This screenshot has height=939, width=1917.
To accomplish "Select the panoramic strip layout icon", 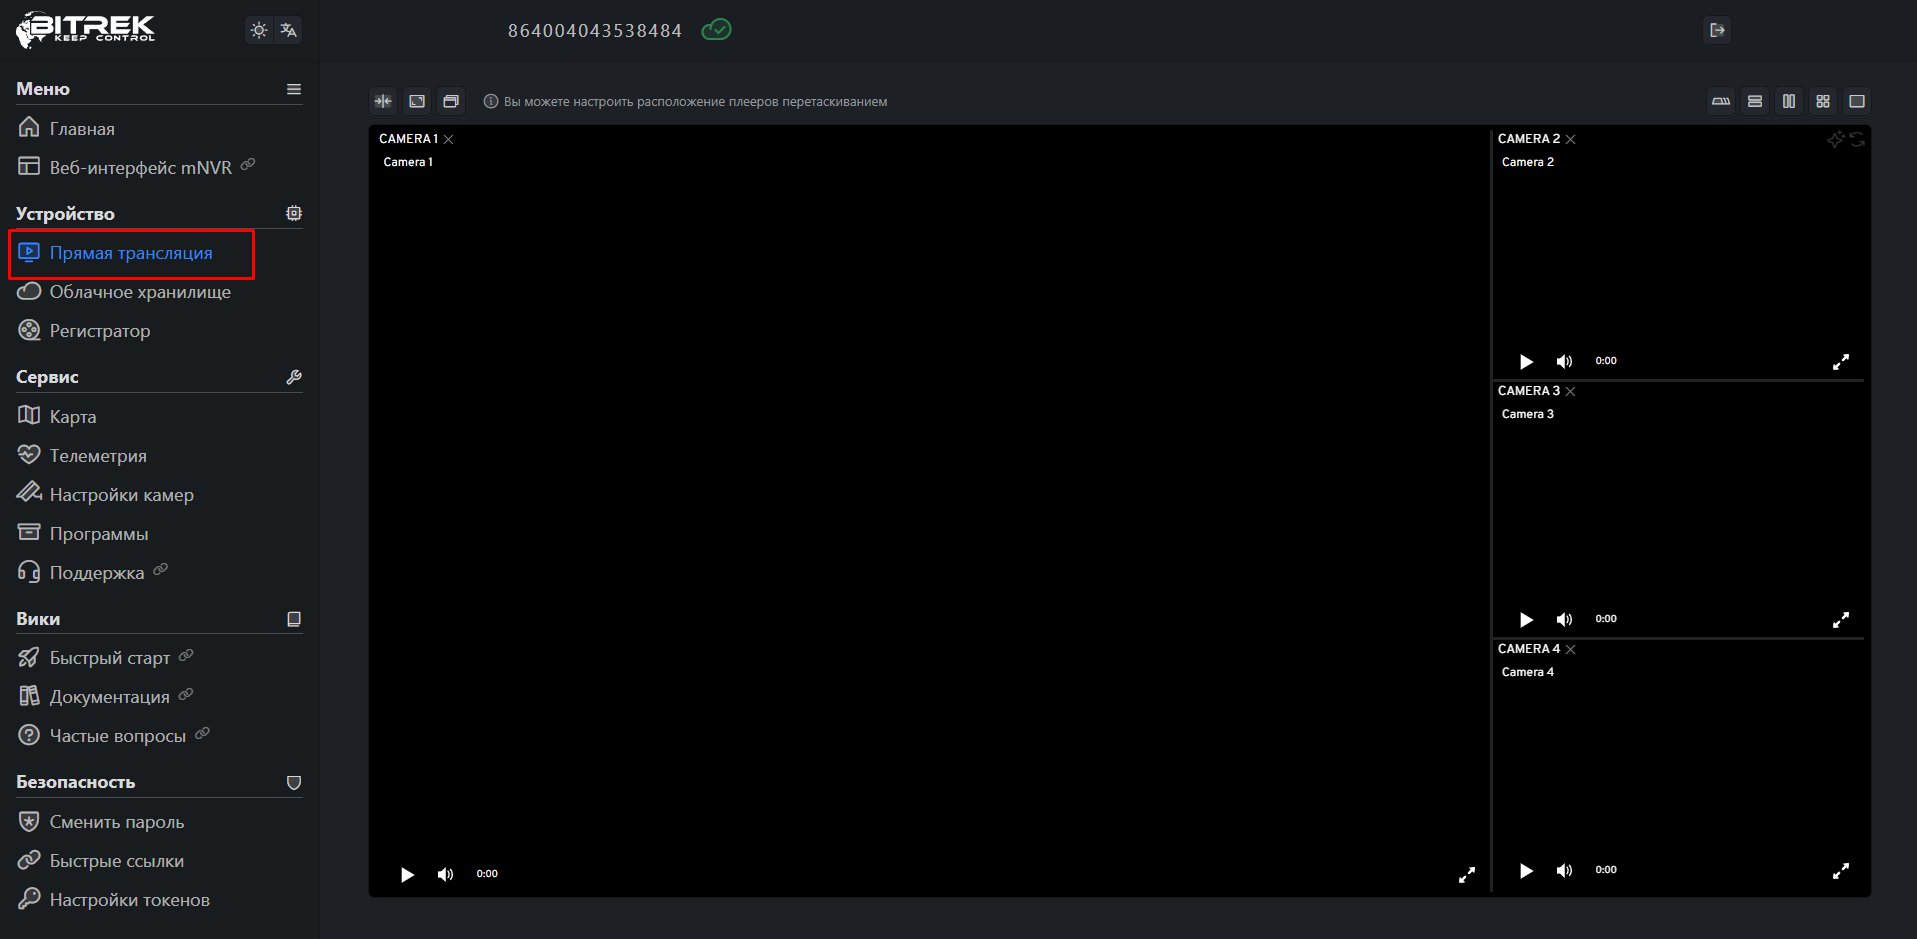I will coord(1721,101).
